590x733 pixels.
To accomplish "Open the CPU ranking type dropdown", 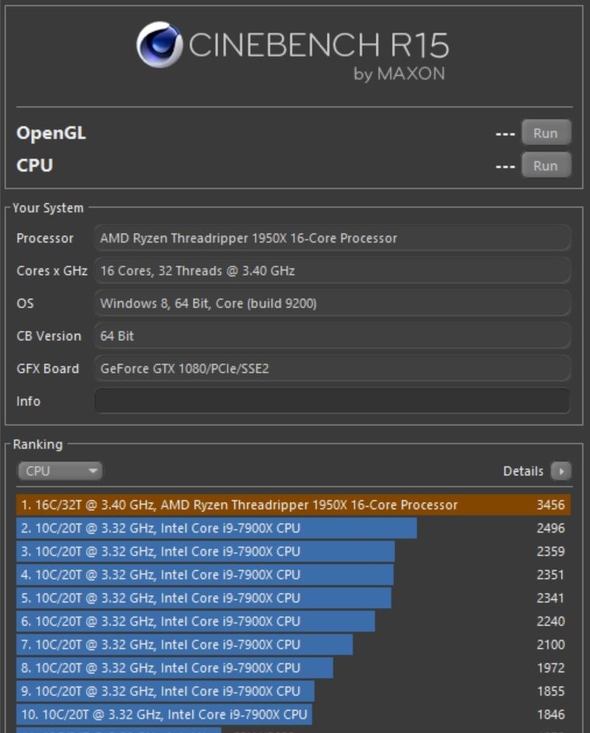I will (x=60, y=471).
